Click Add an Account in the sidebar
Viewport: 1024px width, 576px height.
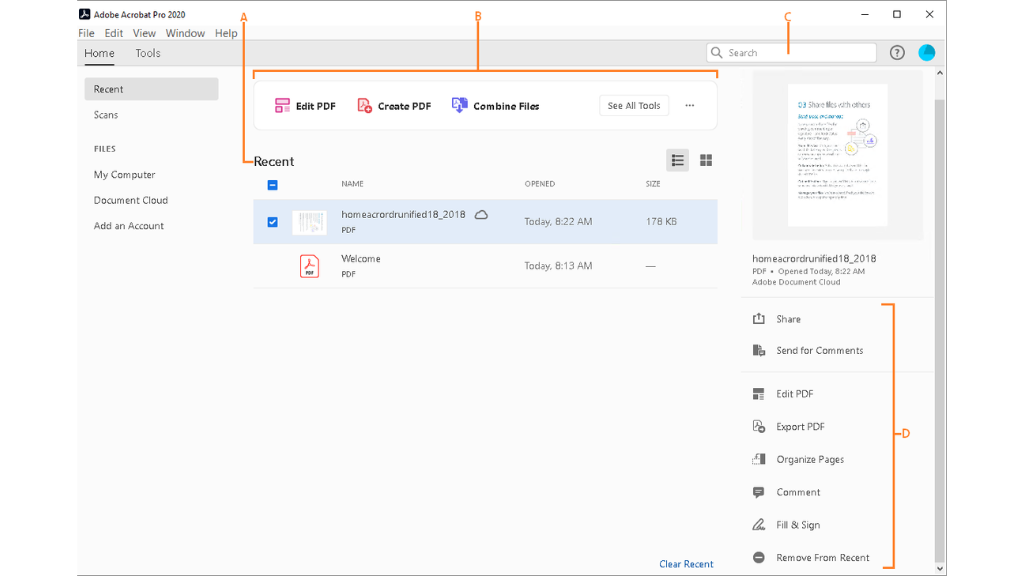(129, 226)
